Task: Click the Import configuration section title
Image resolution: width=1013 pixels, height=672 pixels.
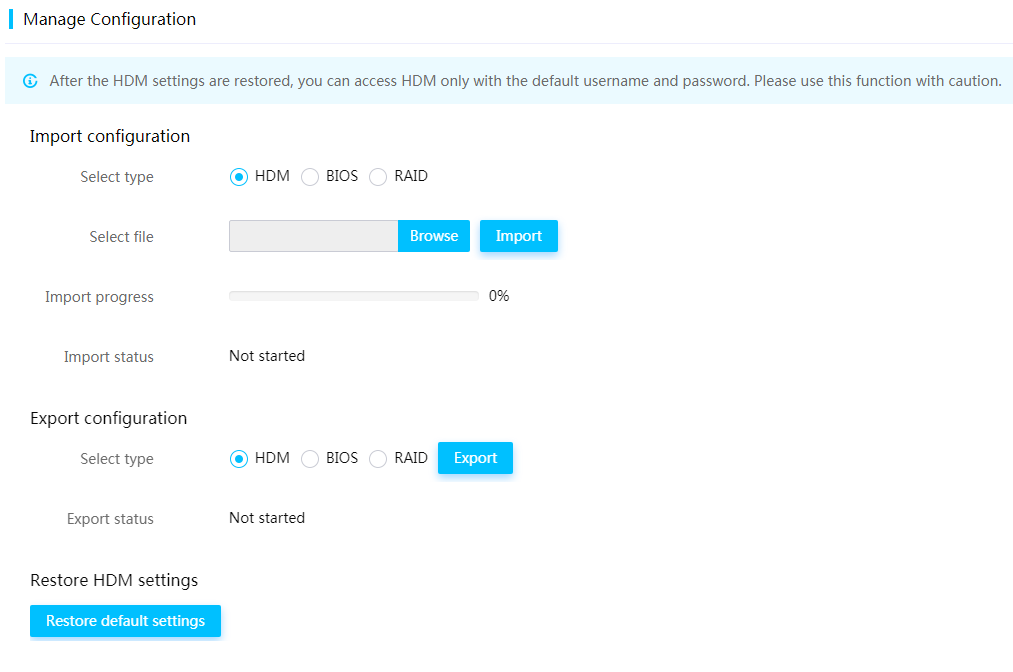Action: (x=110, y=136)
